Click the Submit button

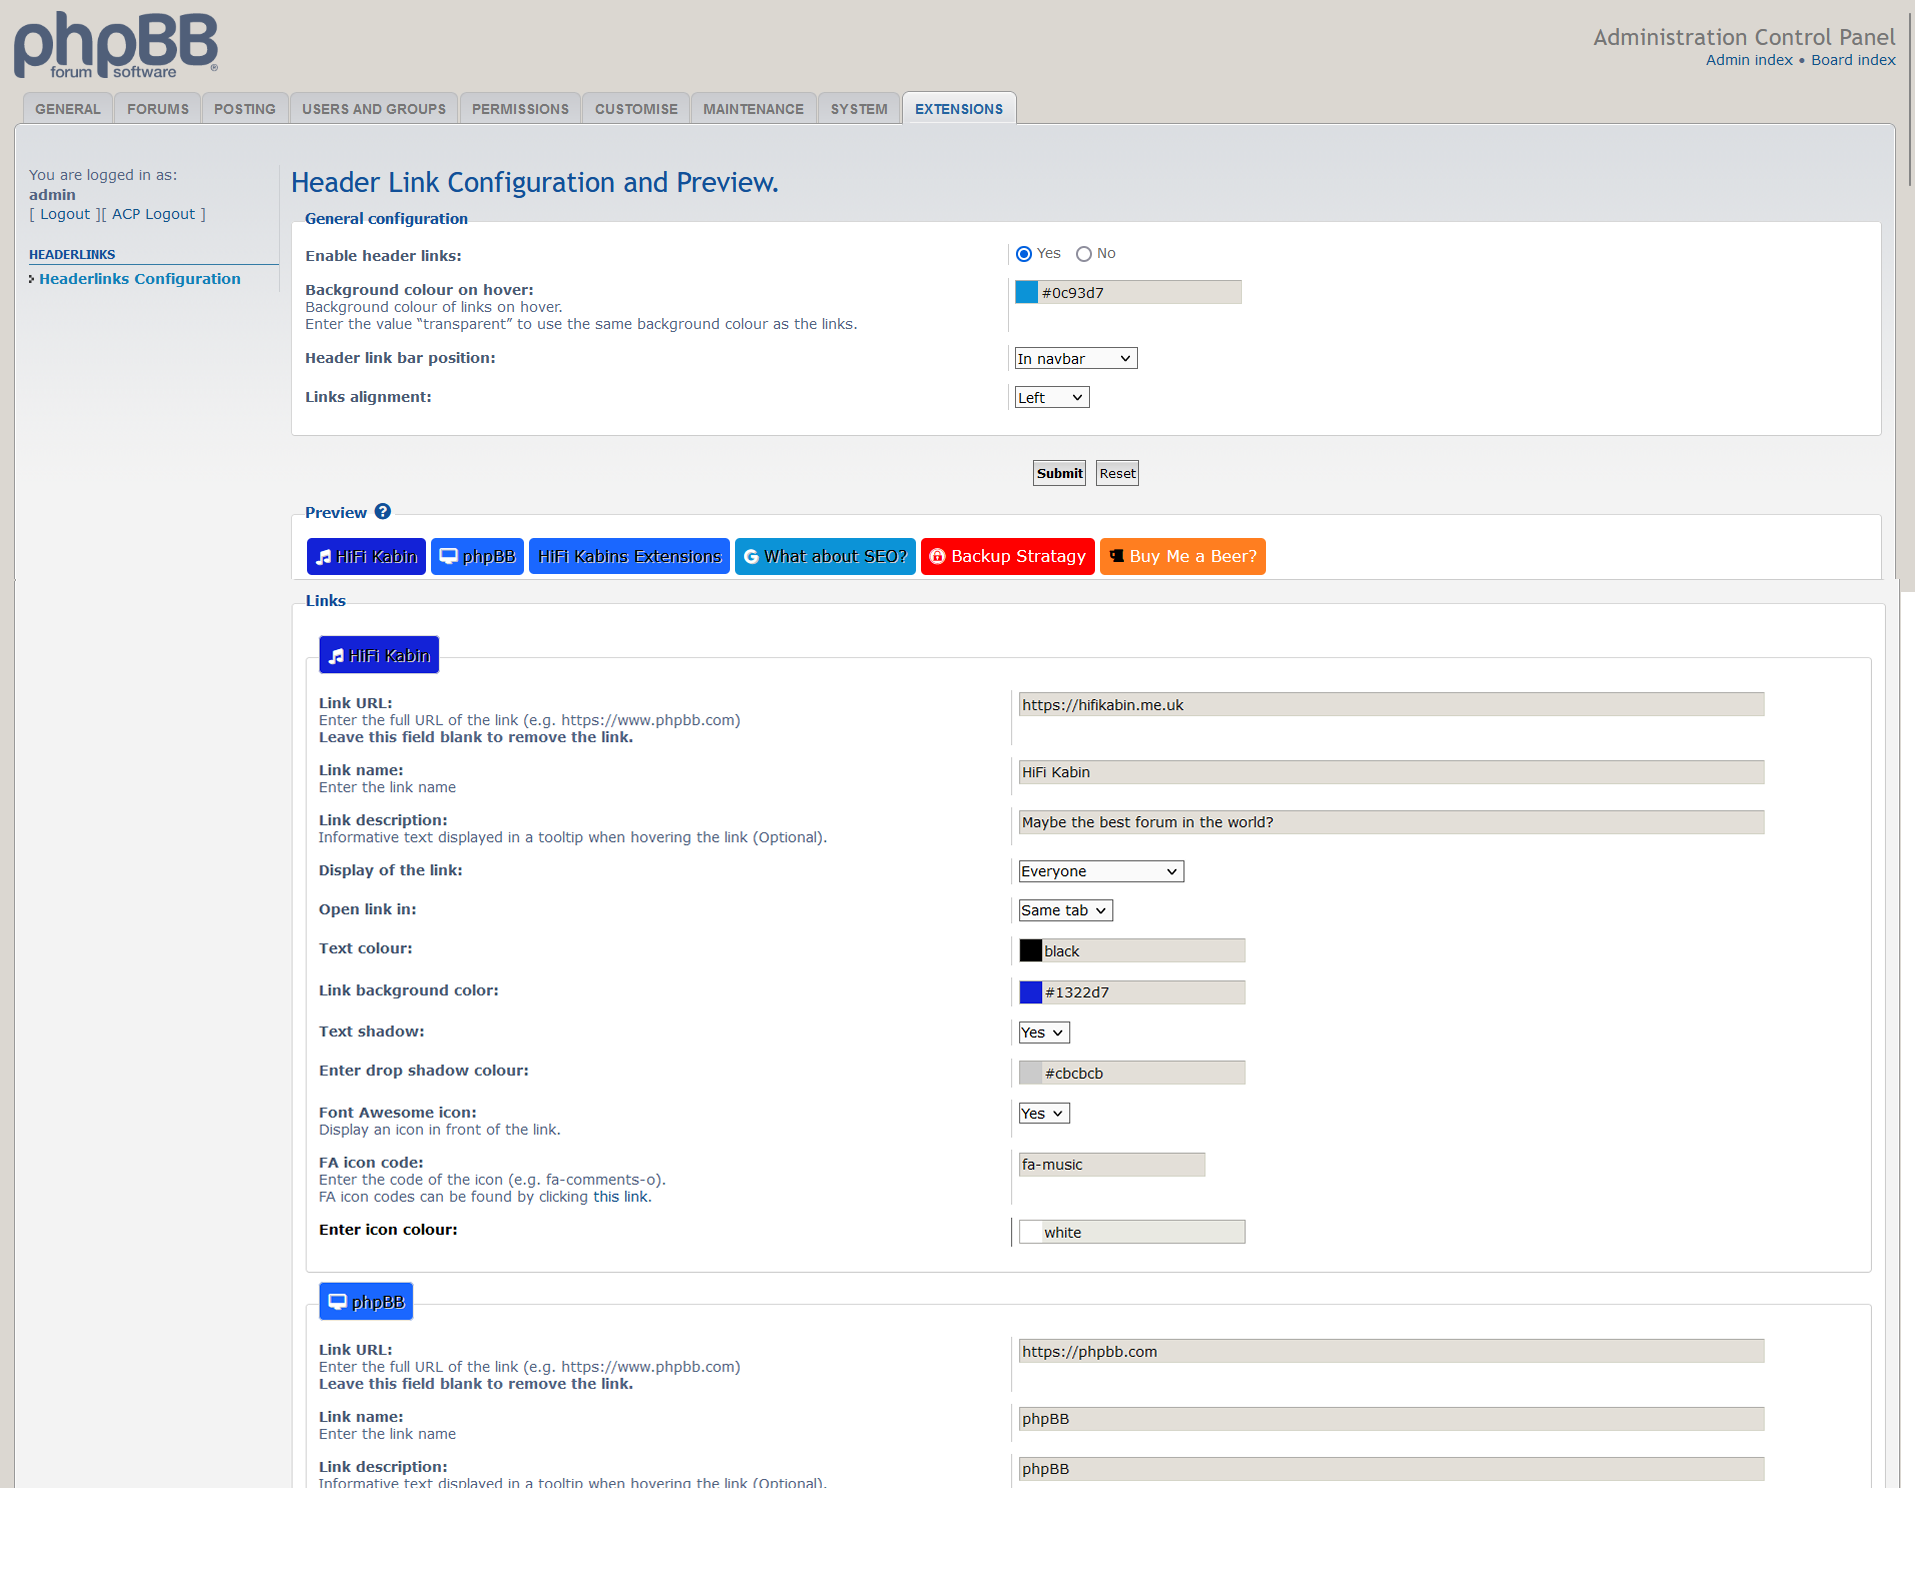click(x=1059, y=474)
